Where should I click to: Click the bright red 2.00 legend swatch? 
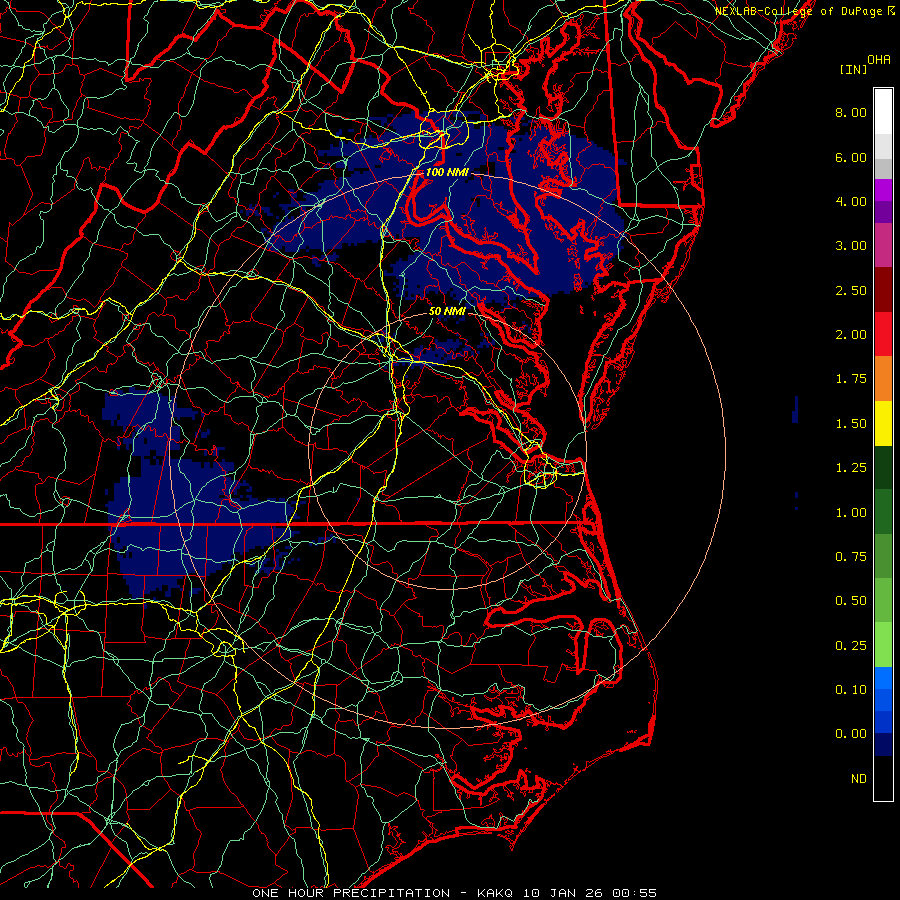pos(883,334)
